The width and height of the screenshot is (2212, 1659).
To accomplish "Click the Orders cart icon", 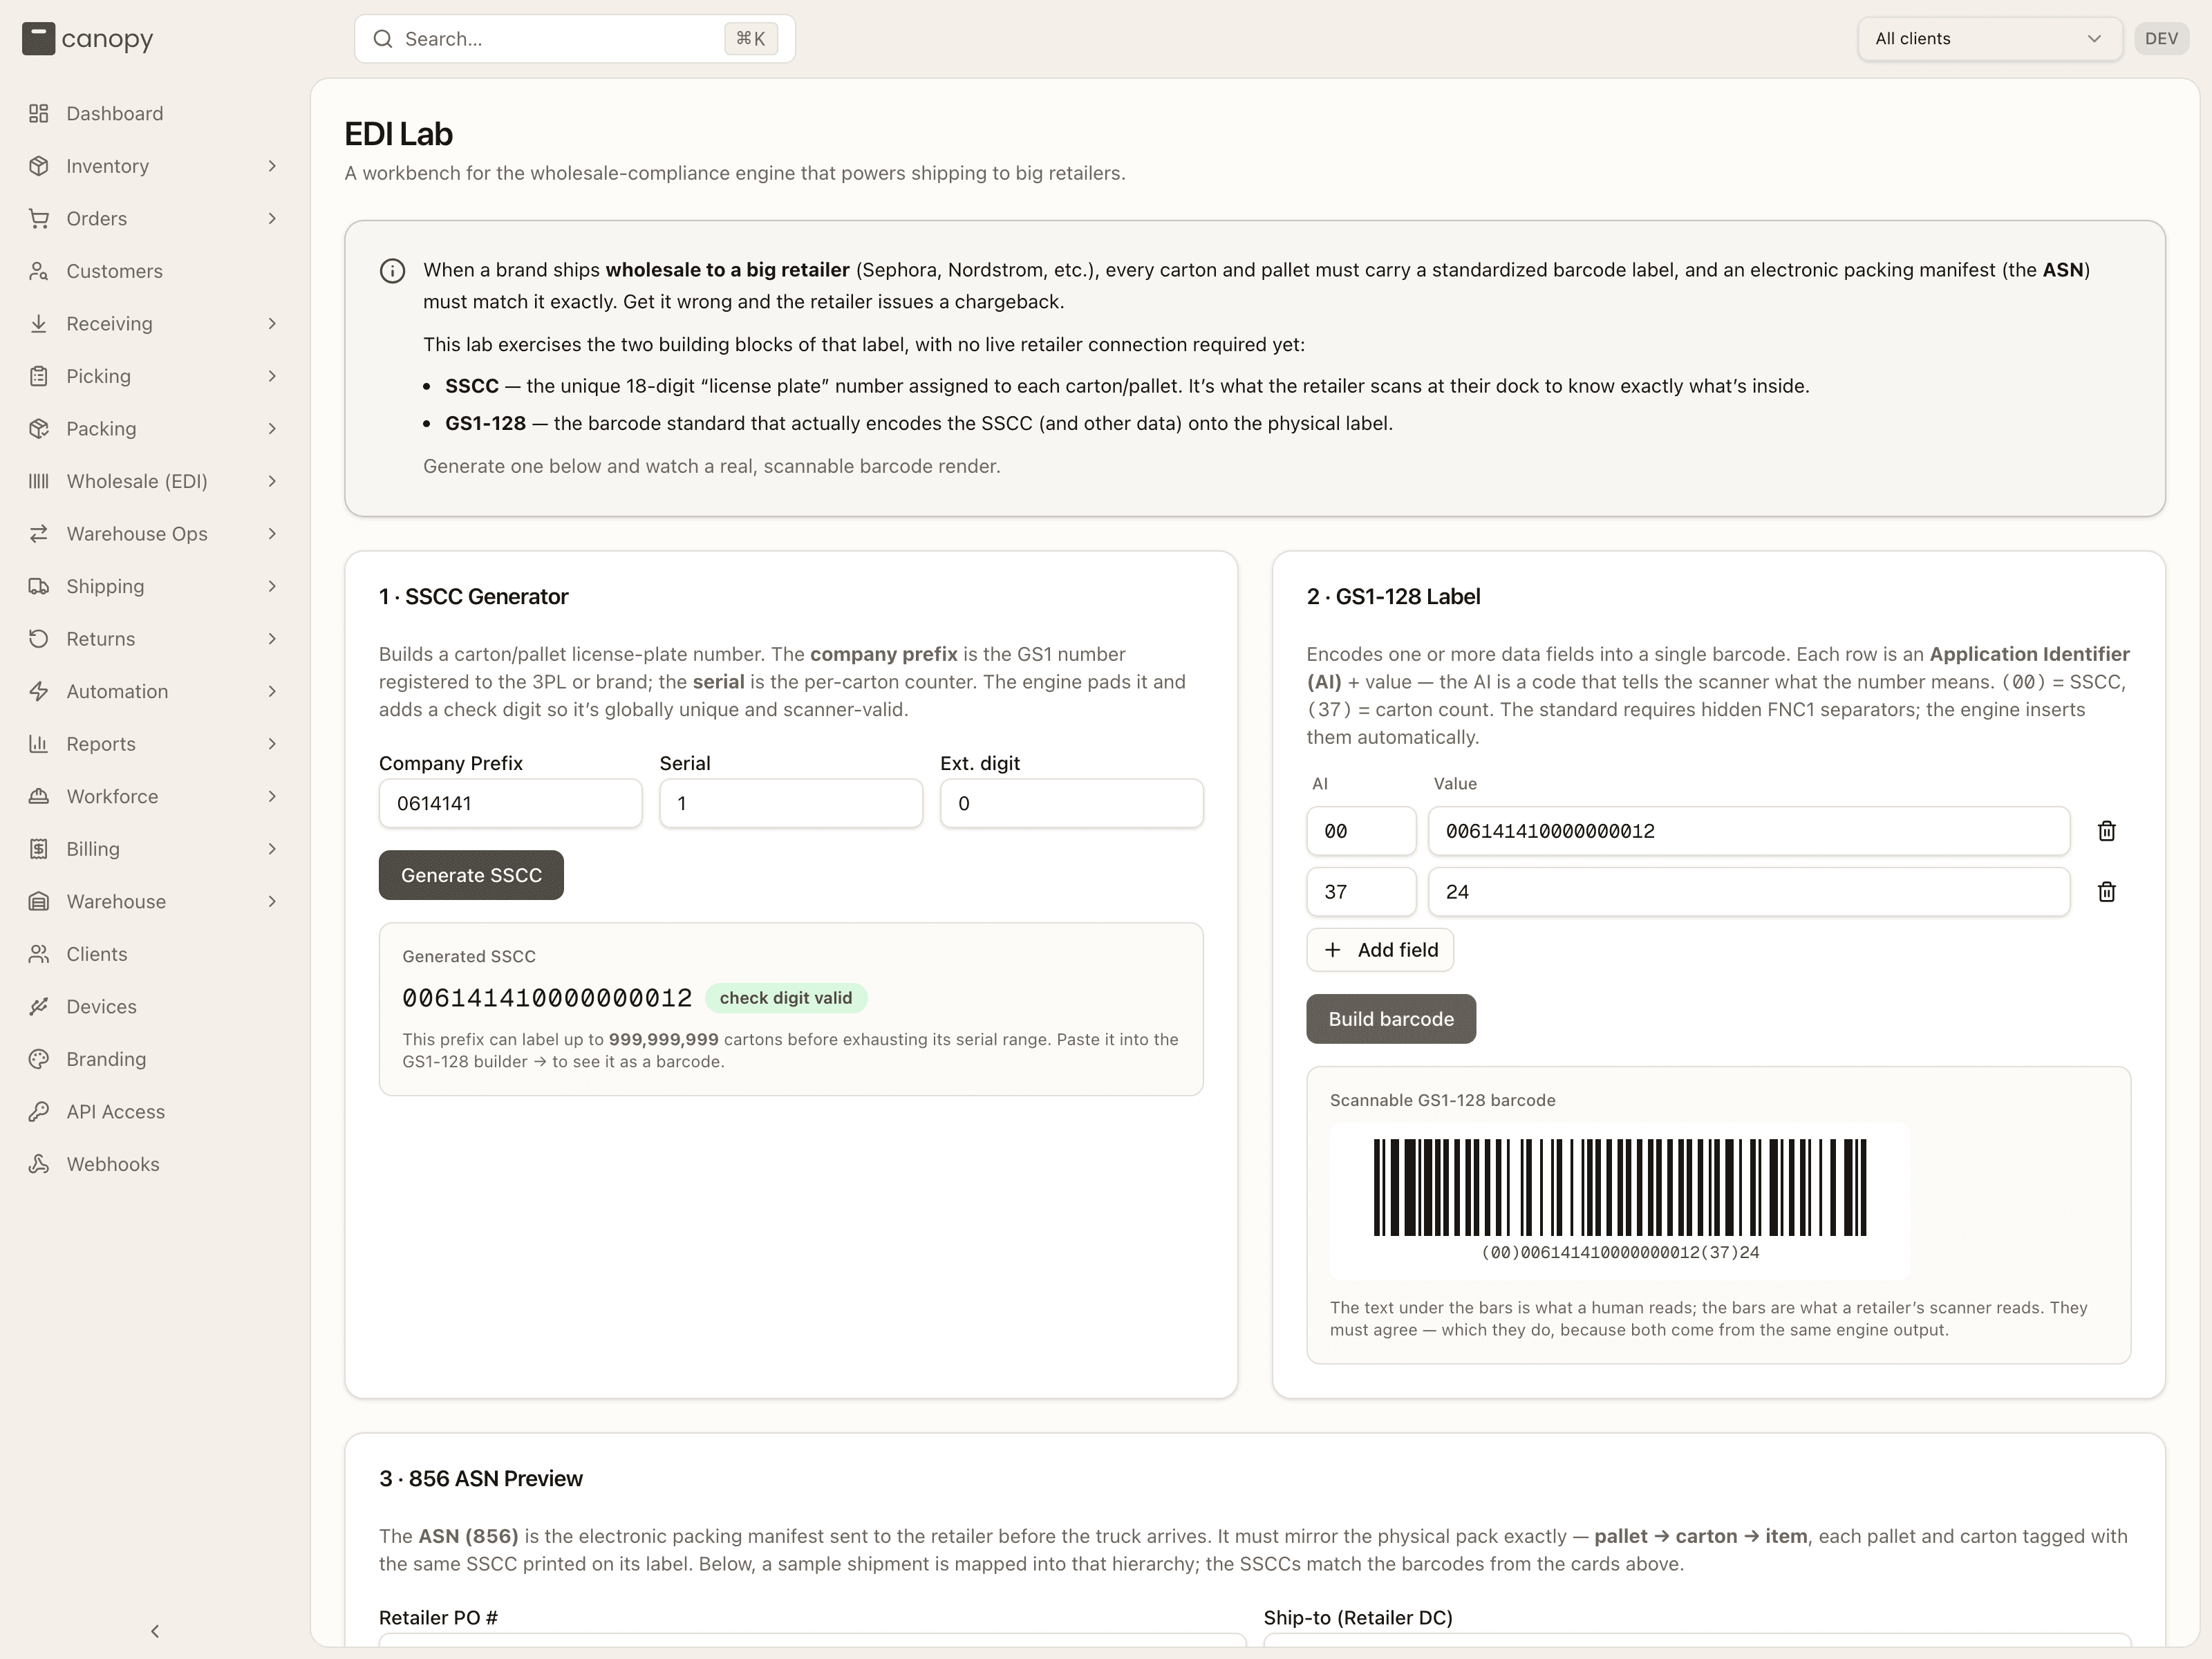I will 39,219.
